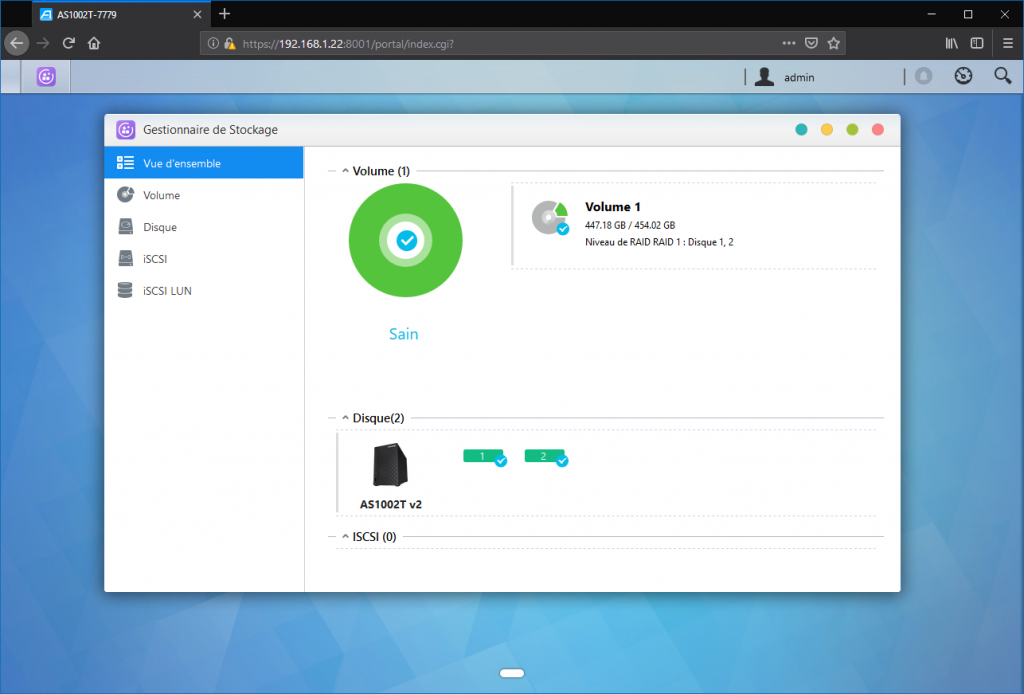Click the admin user profile icon
The height and width of the screenshot is (694, 1024).
(764, 76)
